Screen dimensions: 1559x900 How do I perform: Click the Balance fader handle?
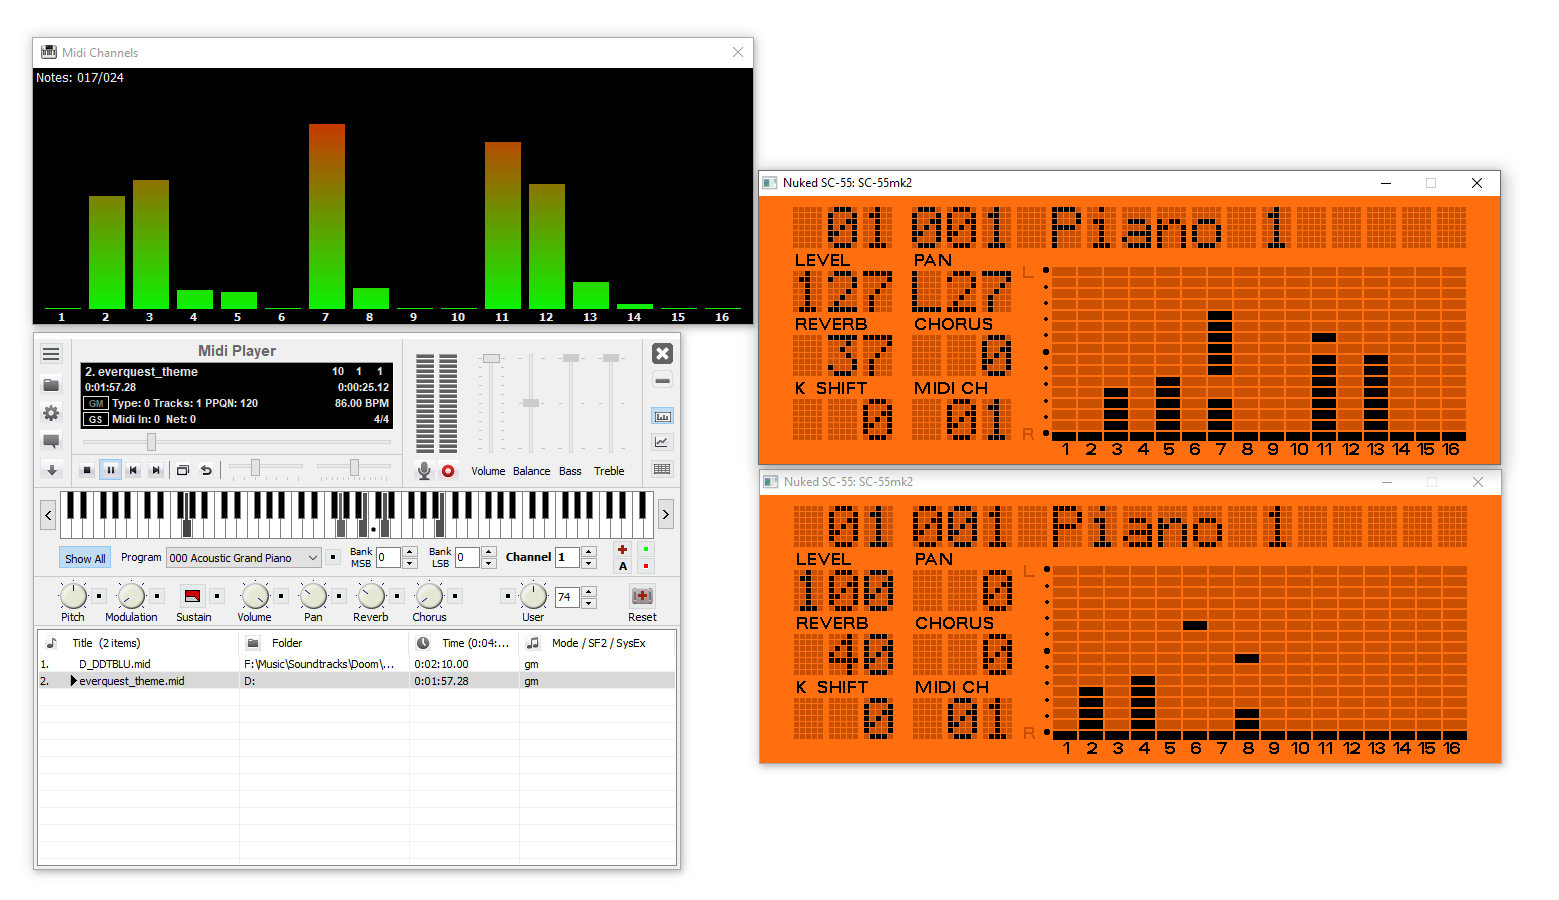(531, 403)
